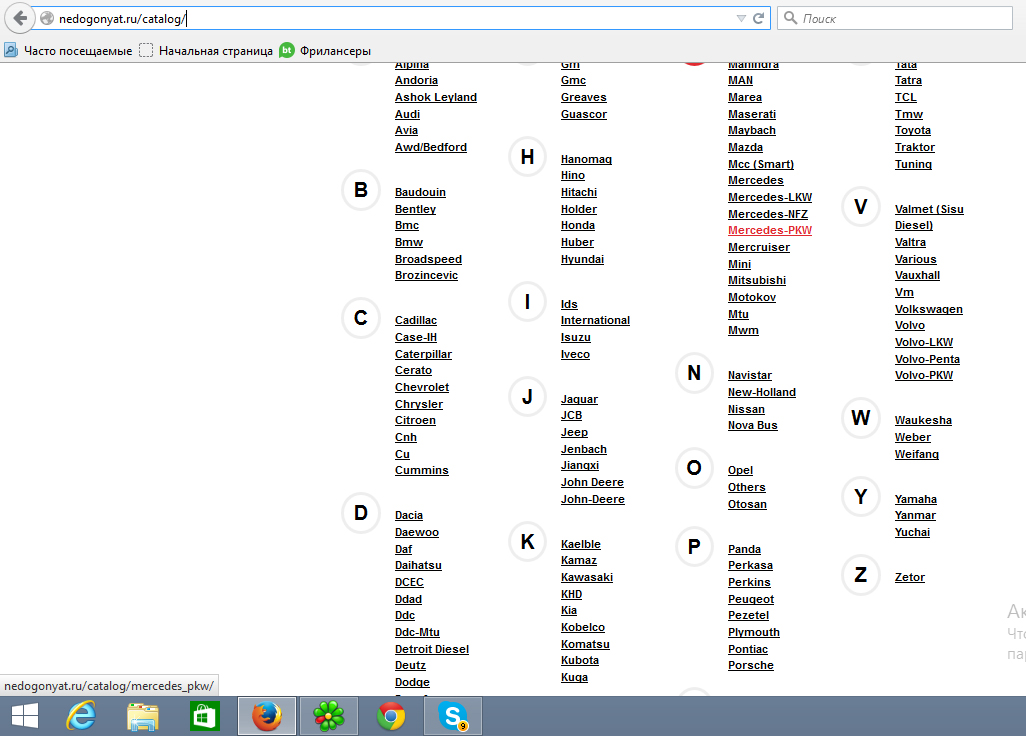
Task: Open the Часто посещаемые bookmarks folder
Action: point(68,50)
